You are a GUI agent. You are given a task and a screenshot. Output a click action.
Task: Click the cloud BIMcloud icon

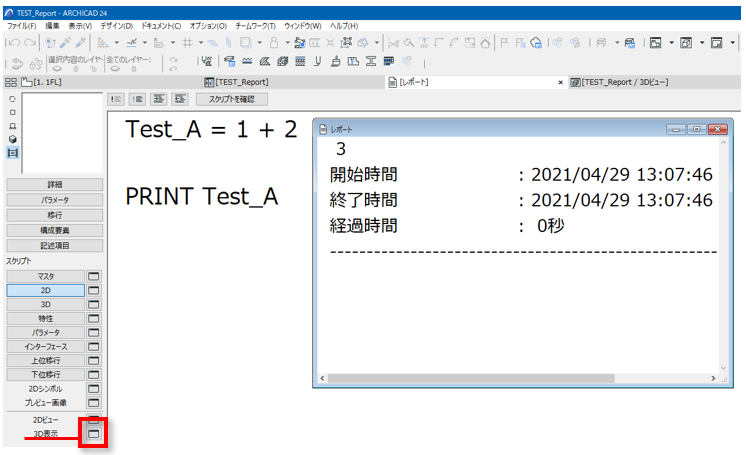[x=536, y=43]
